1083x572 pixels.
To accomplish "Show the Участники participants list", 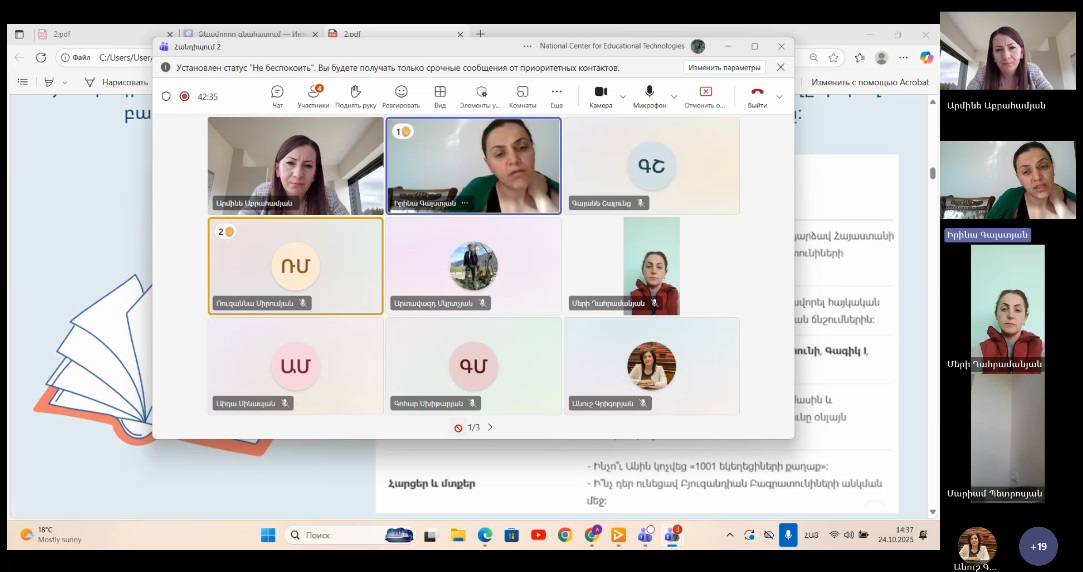I will click(x=313, y=96).
